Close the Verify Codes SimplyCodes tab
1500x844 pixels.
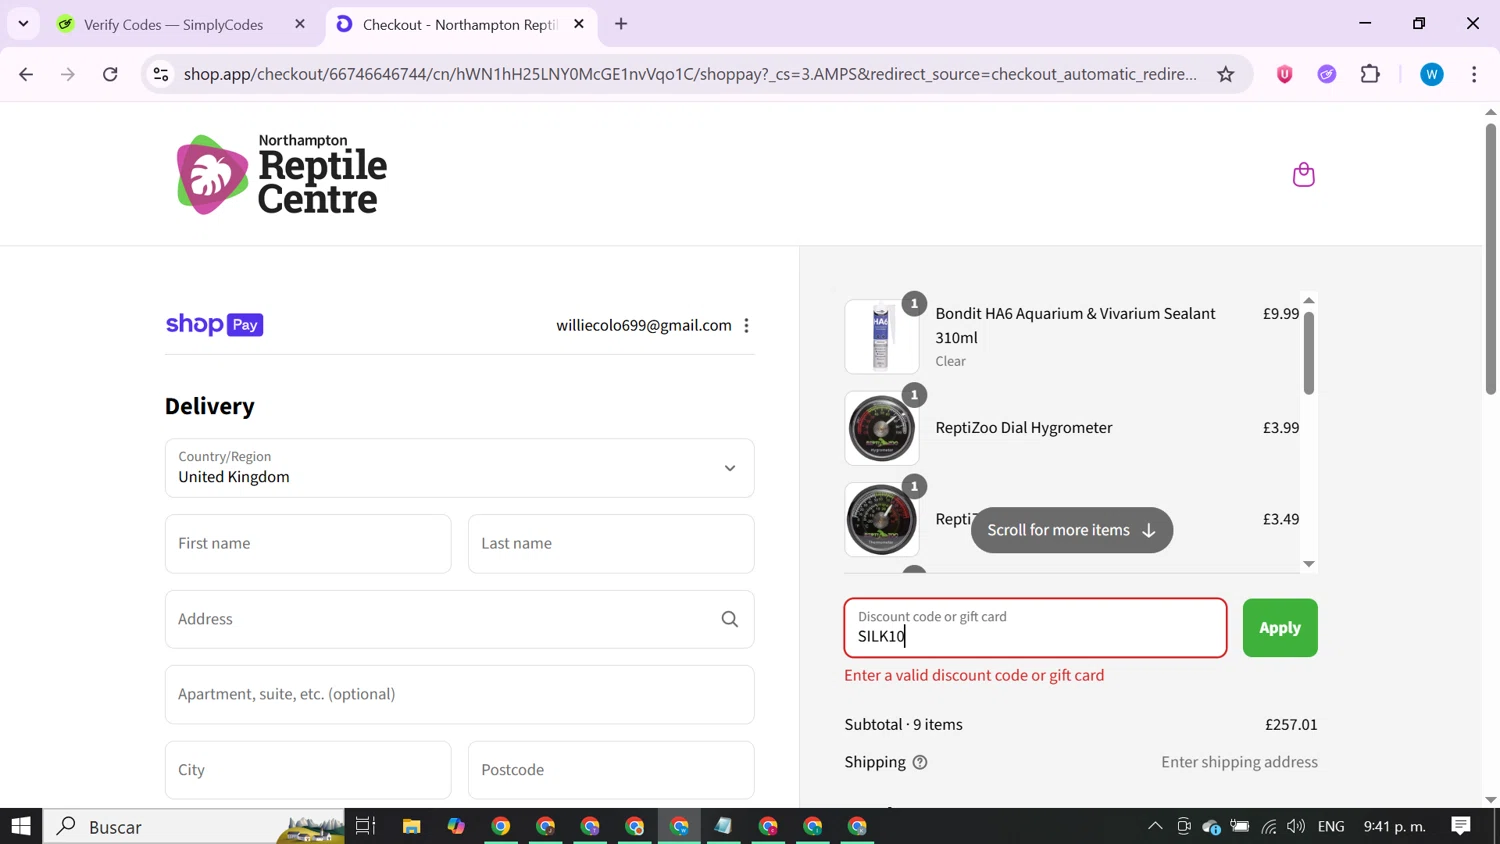pos(300,24)
